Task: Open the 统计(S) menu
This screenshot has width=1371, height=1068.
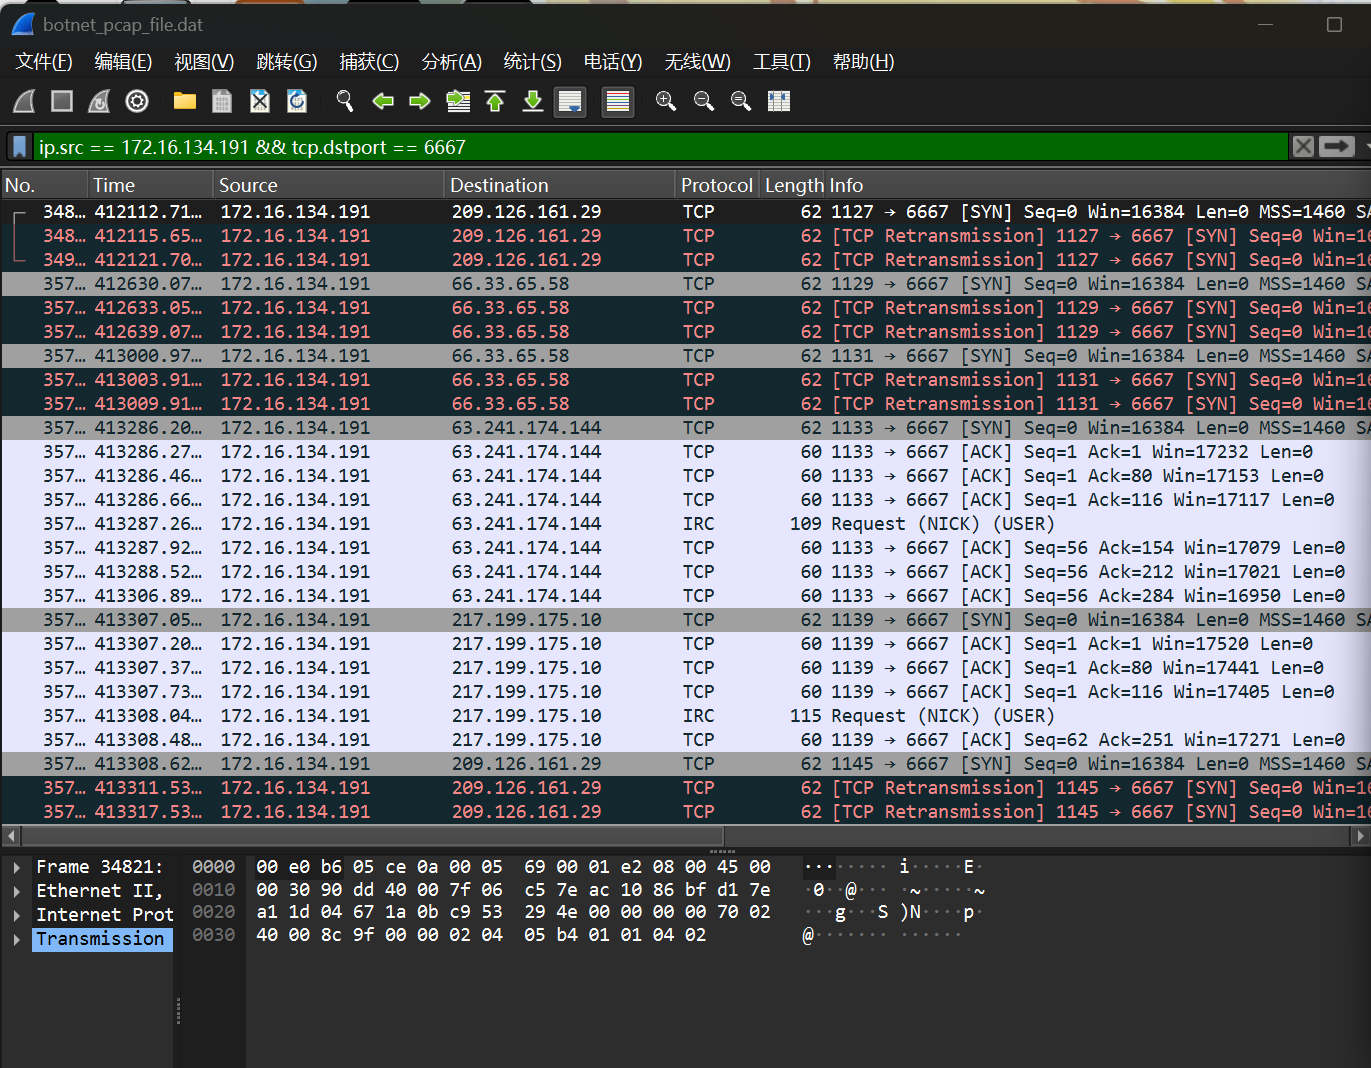Action: pyautogui.click(x=532, y=62)
